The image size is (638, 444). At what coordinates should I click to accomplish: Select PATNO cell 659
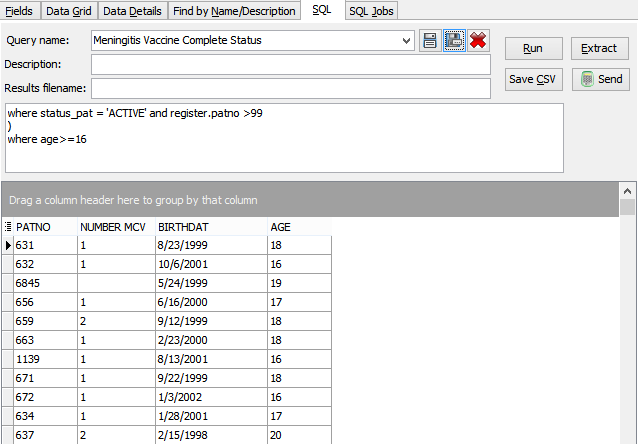tap(45, 322)
